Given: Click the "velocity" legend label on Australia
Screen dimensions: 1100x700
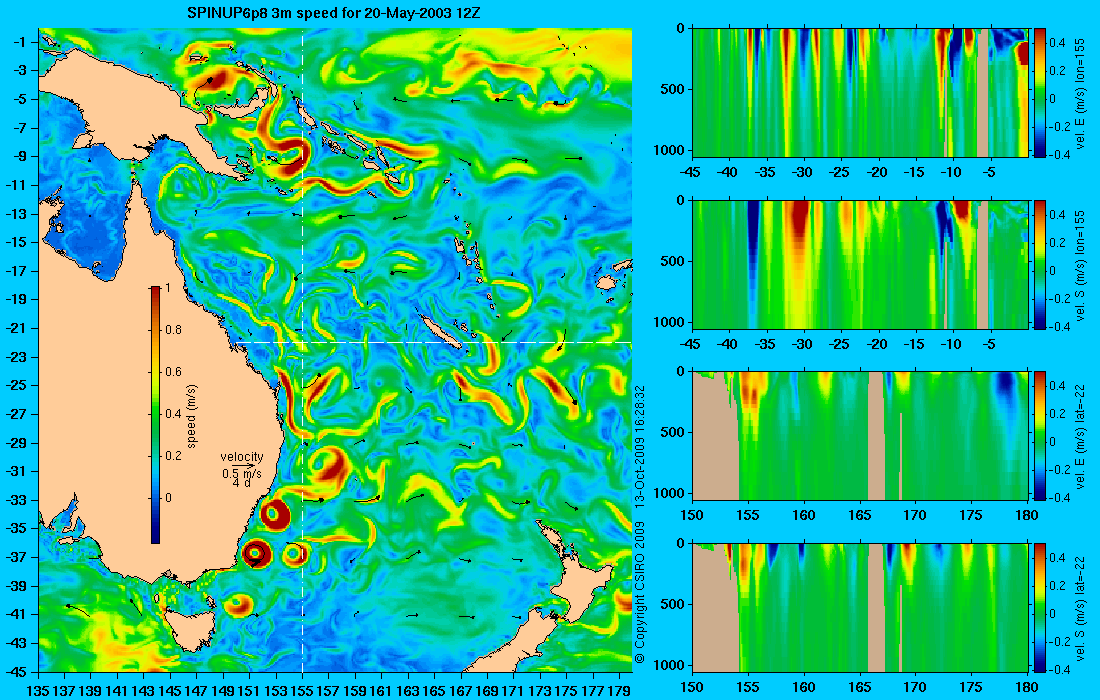Looking at the screenshot, I should 242,457.
